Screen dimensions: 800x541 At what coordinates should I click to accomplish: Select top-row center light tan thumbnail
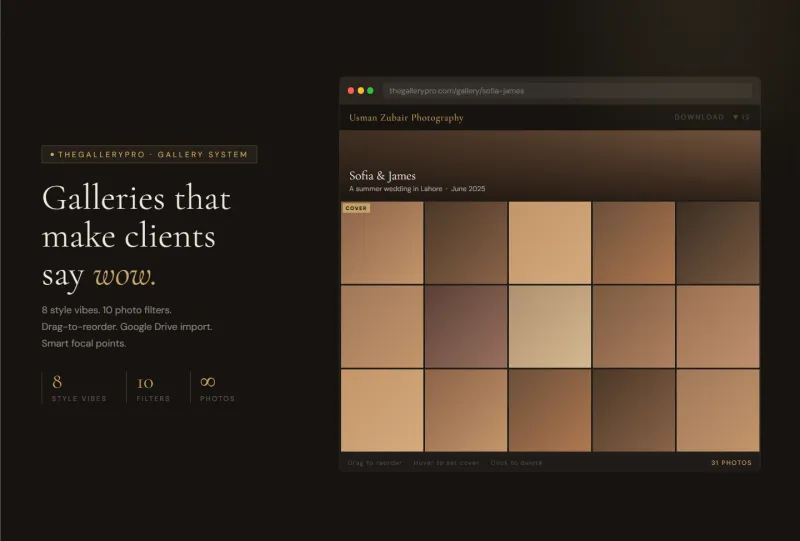(550, 242)
